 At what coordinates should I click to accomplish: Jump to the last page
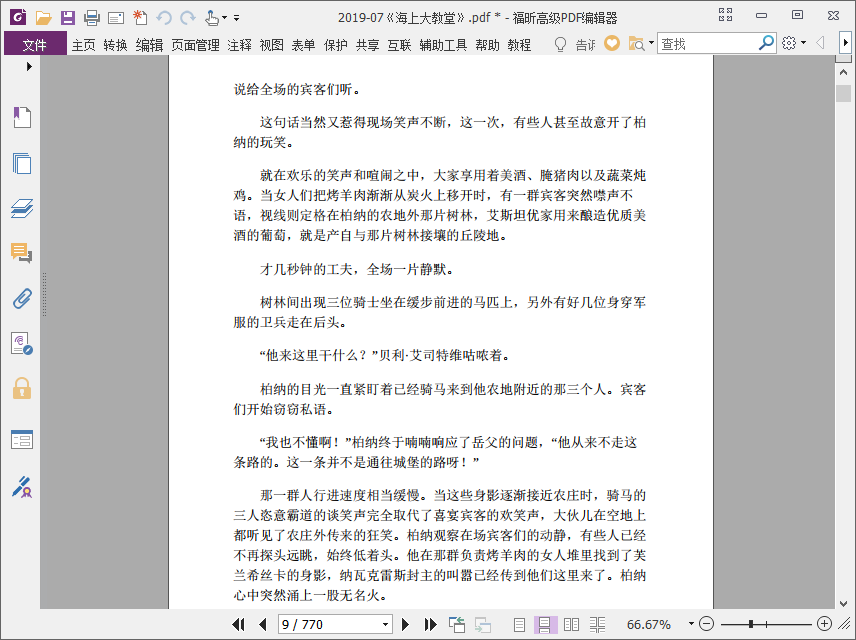click(x=430, y=624)
